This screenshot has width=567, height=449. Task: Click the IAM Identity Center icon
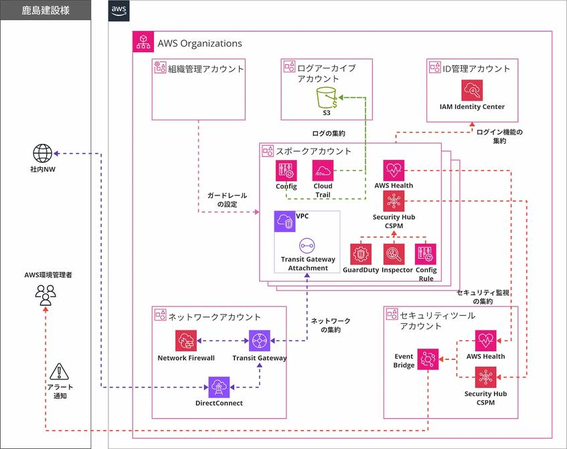[472, 90]
